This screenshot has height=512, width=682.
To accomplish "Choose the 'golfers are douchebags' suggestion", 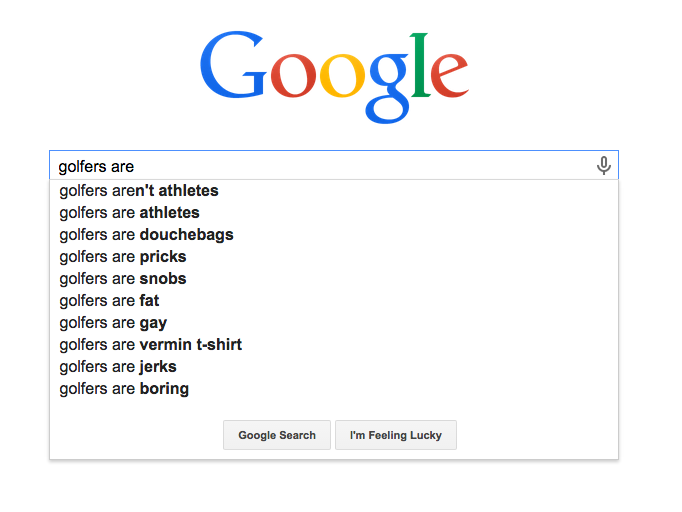I will click(334, 235).
